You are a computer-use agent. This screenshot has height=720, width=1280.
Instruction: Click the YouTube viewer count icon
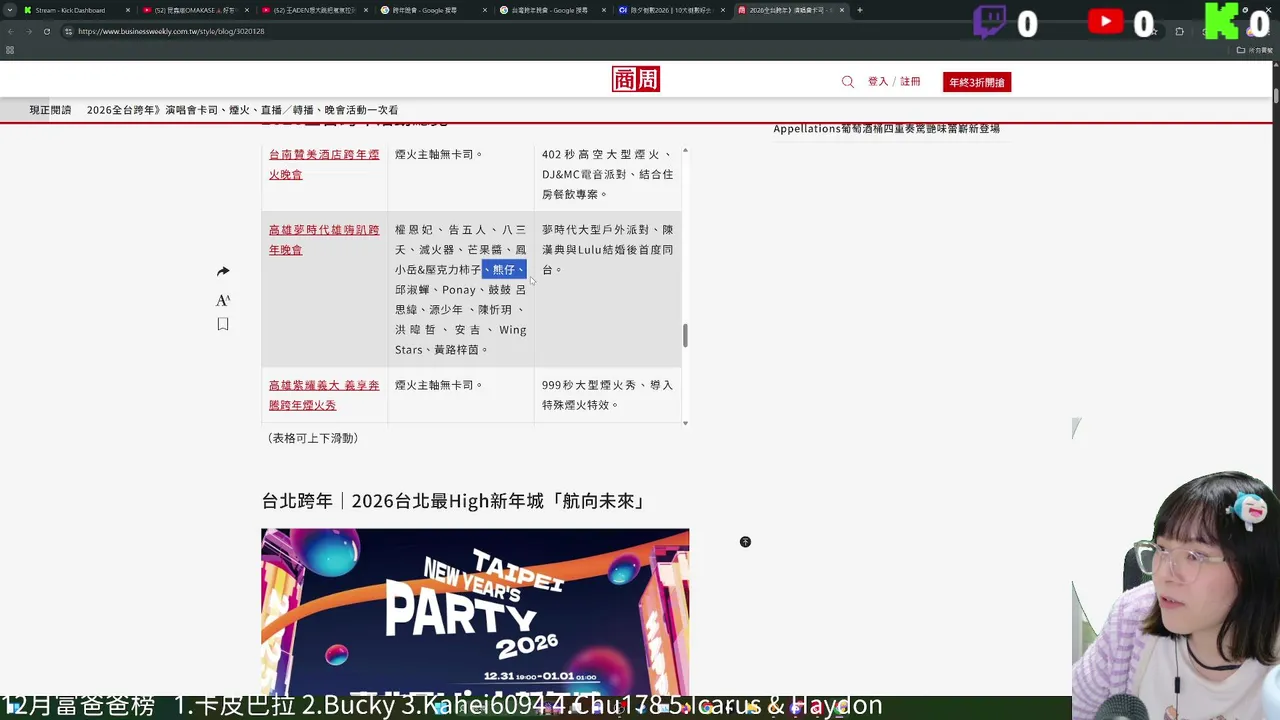[x=1105, y=21]
